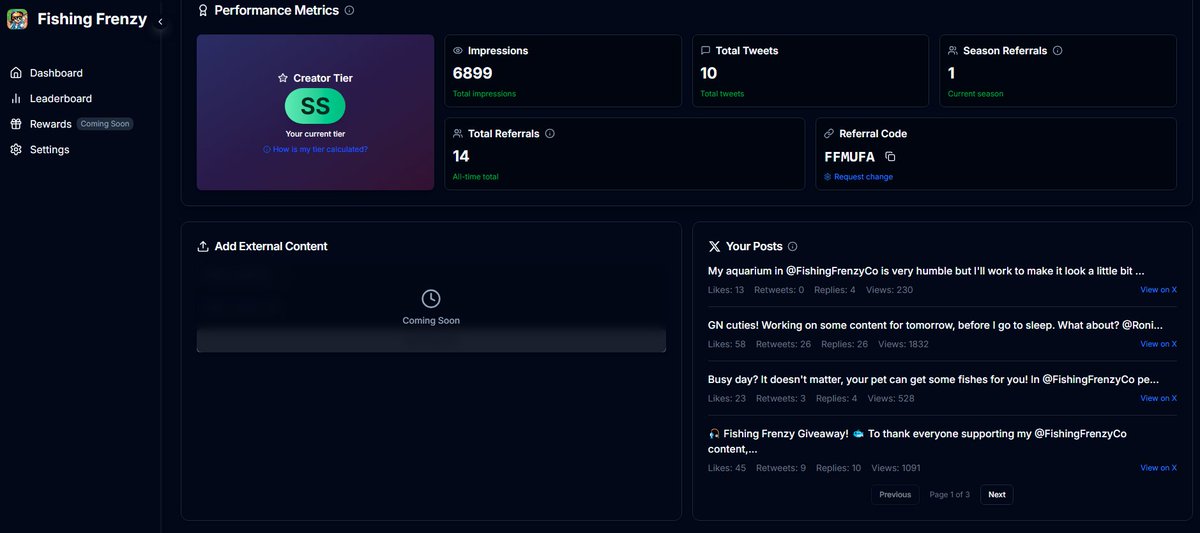This screenshot has height=533, width=1200.
Task: Click the Total Referrals value 14
Action: pyautogui.click(x=461, y=156)
